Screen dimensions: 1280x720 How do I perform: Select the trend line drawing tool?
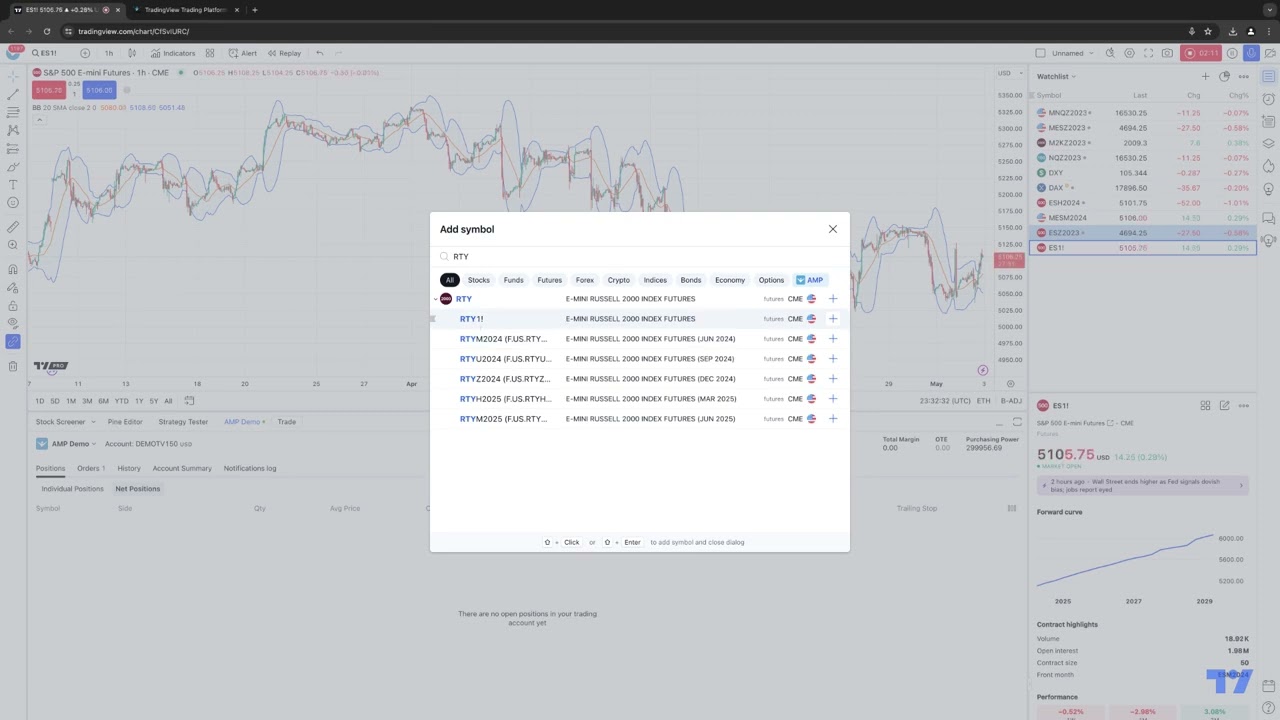click(x=13, y=94)
